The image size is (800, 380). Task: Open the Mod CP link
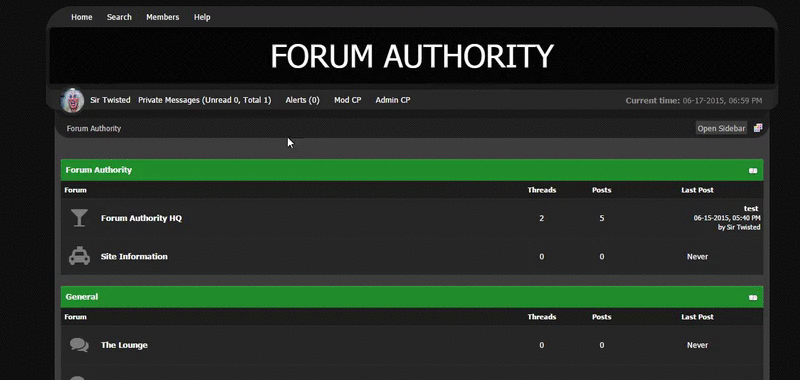coord(347,100)
